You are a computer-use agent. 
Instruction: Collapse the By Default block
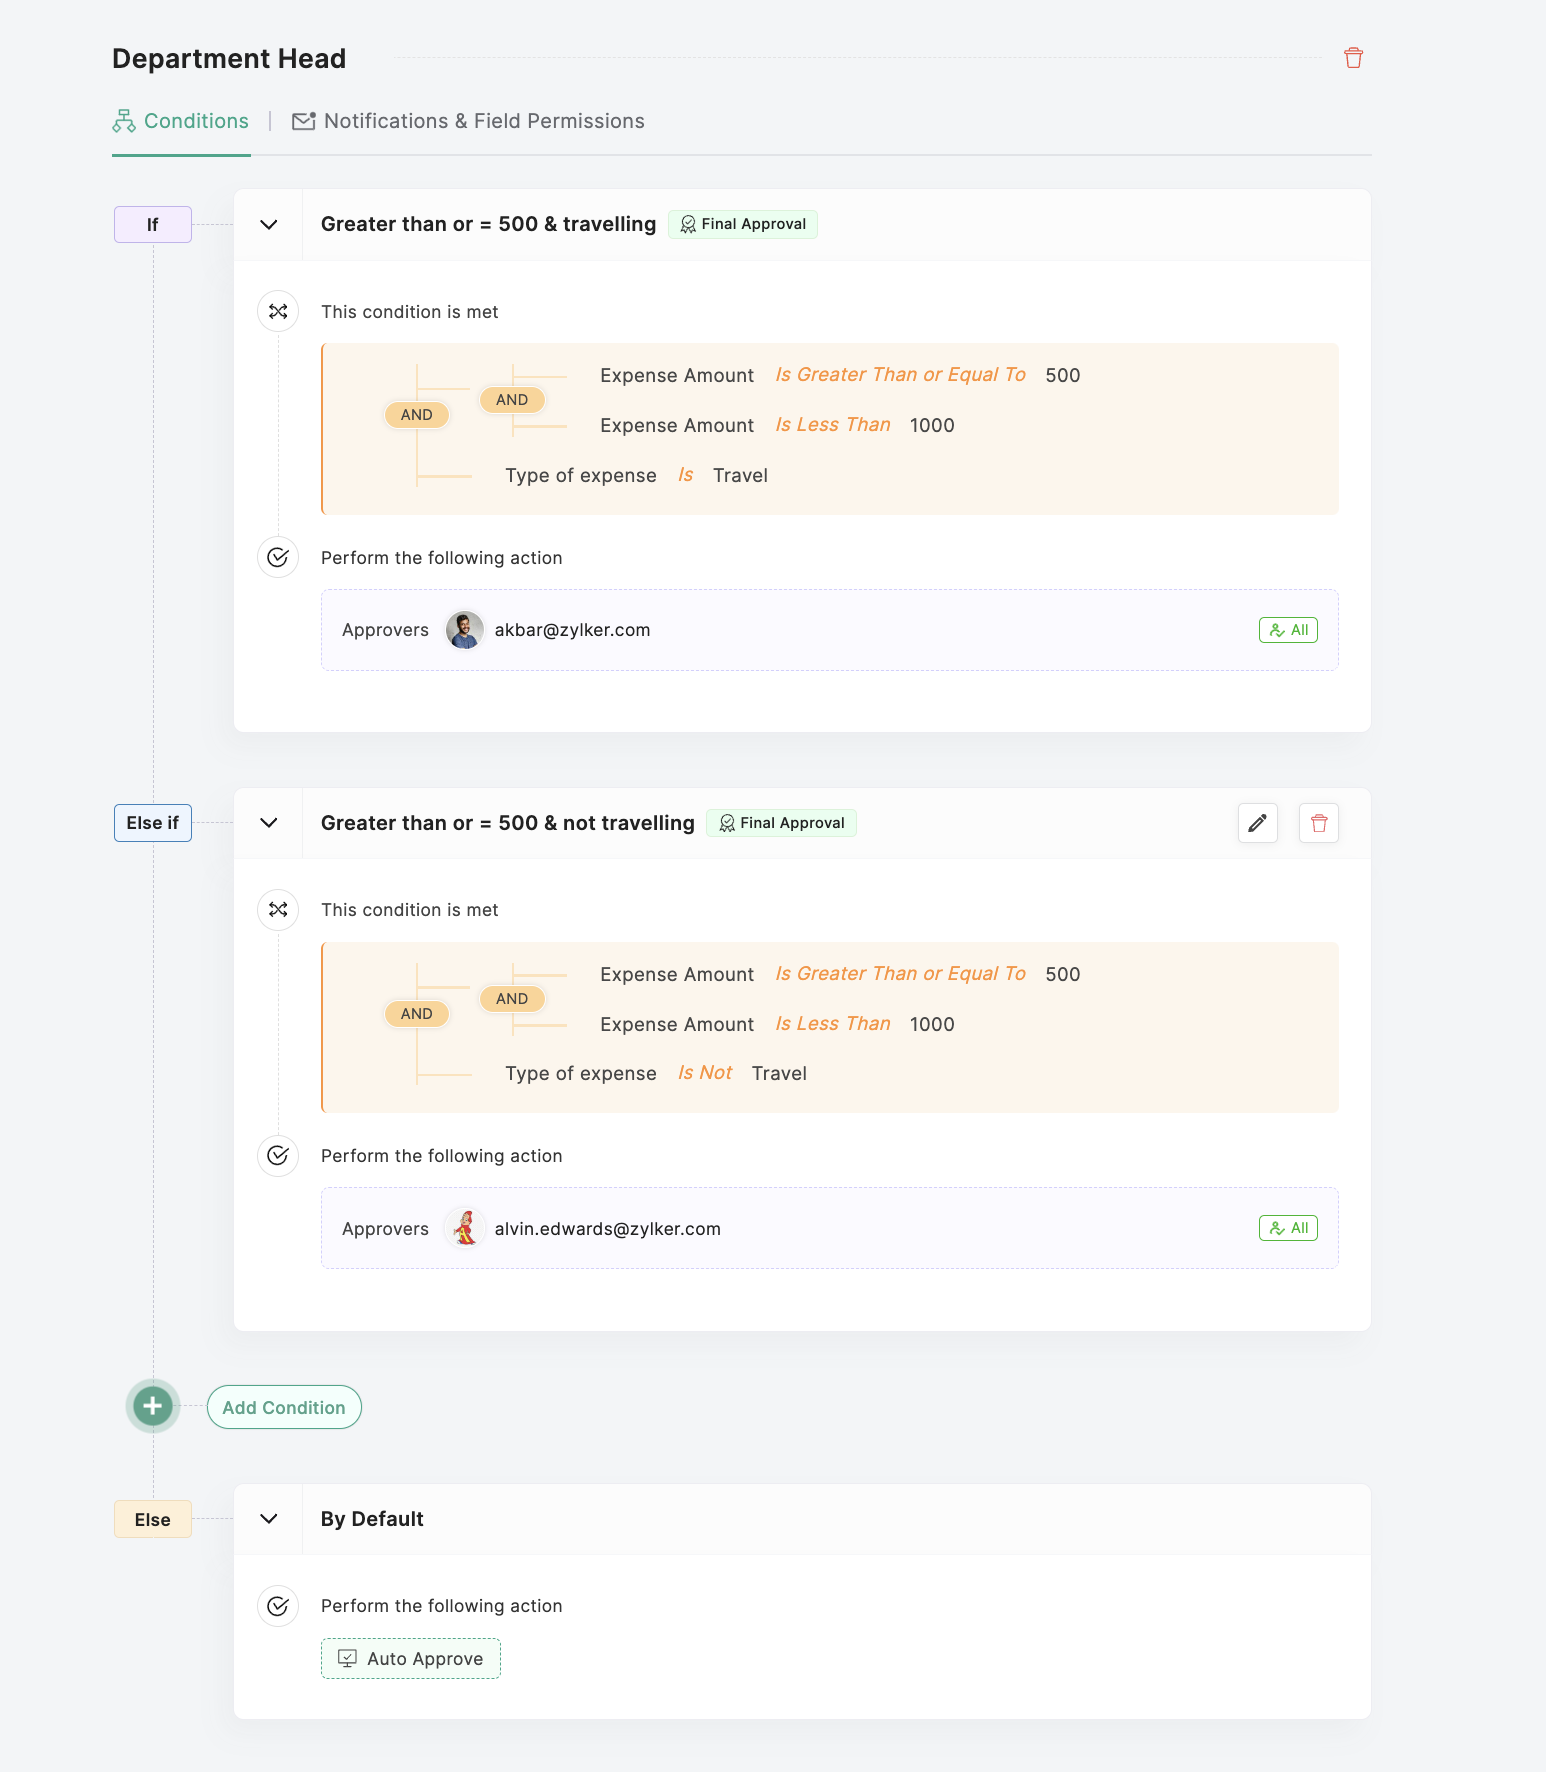[268, 1519]
